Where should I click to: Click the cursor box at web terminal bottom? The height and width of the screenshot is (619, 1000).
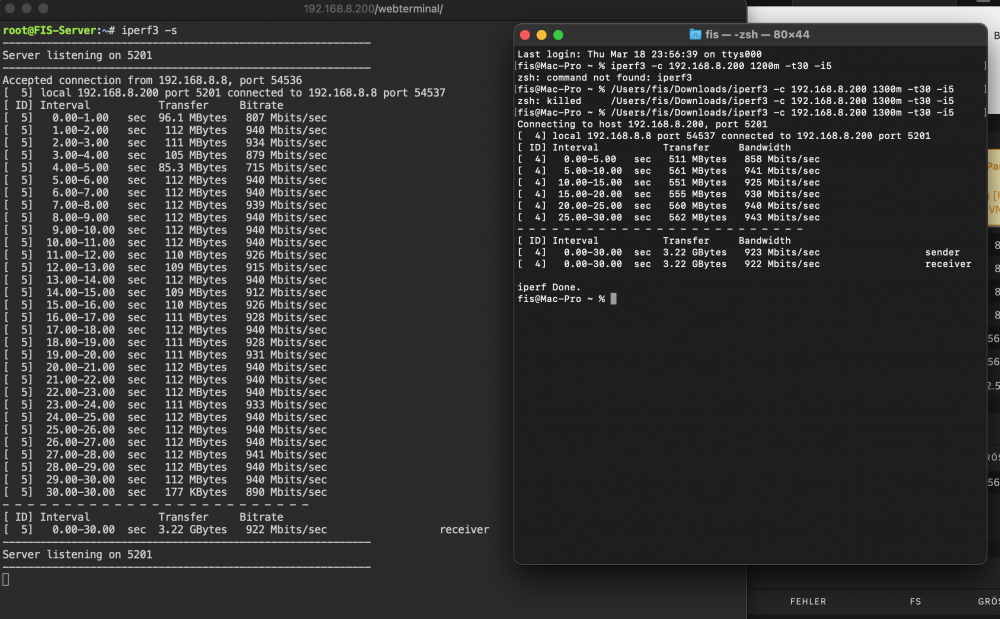pyautogui.click(x=6, y=579)
